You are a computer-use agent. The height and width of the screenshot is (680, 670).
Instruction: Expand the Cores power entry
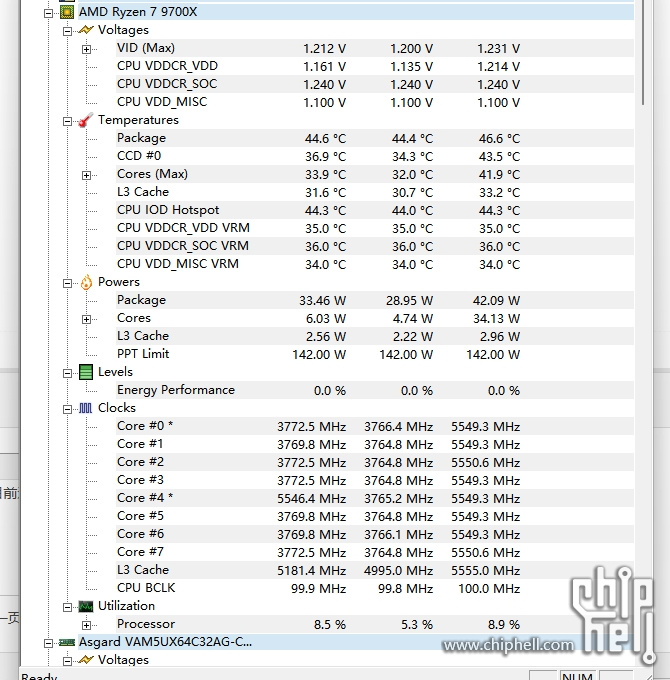coord(86,320)
